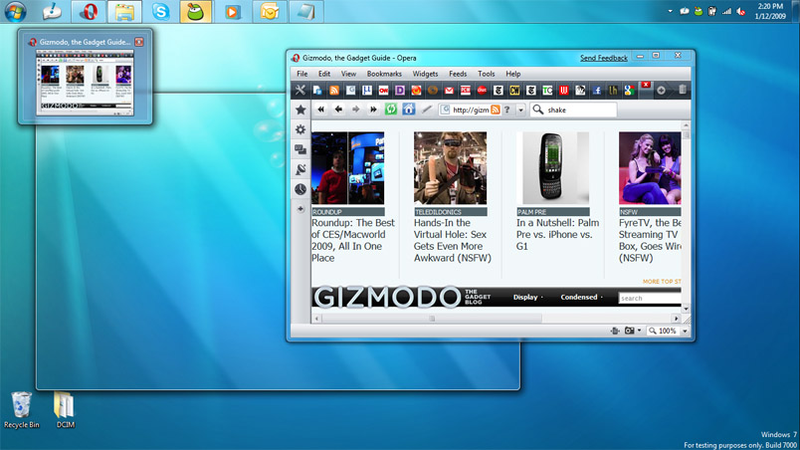Click the vertical scrollbar down arrow

[686, 309]
